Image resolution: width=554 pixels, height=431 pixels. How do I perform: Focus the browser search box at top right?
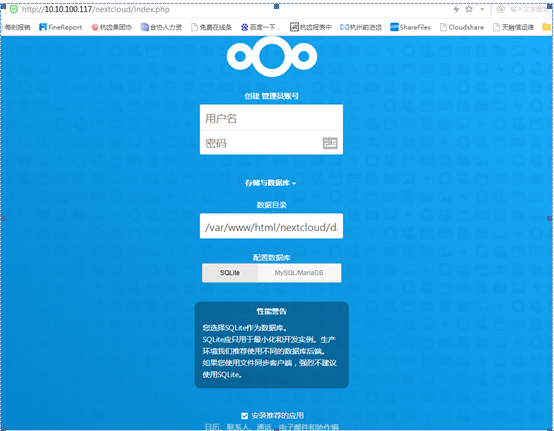tap(528, 9)
